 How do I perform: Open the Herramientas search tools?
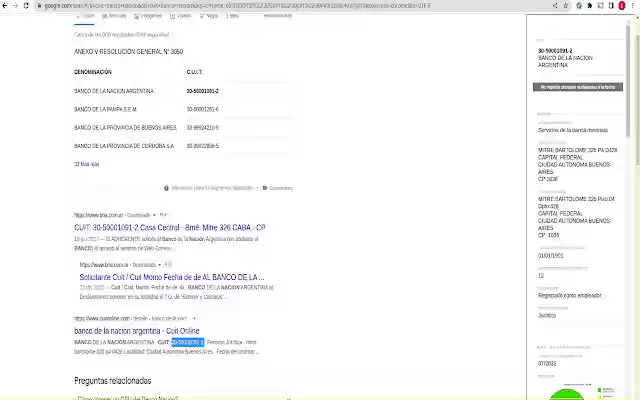[x=278, y=16]
